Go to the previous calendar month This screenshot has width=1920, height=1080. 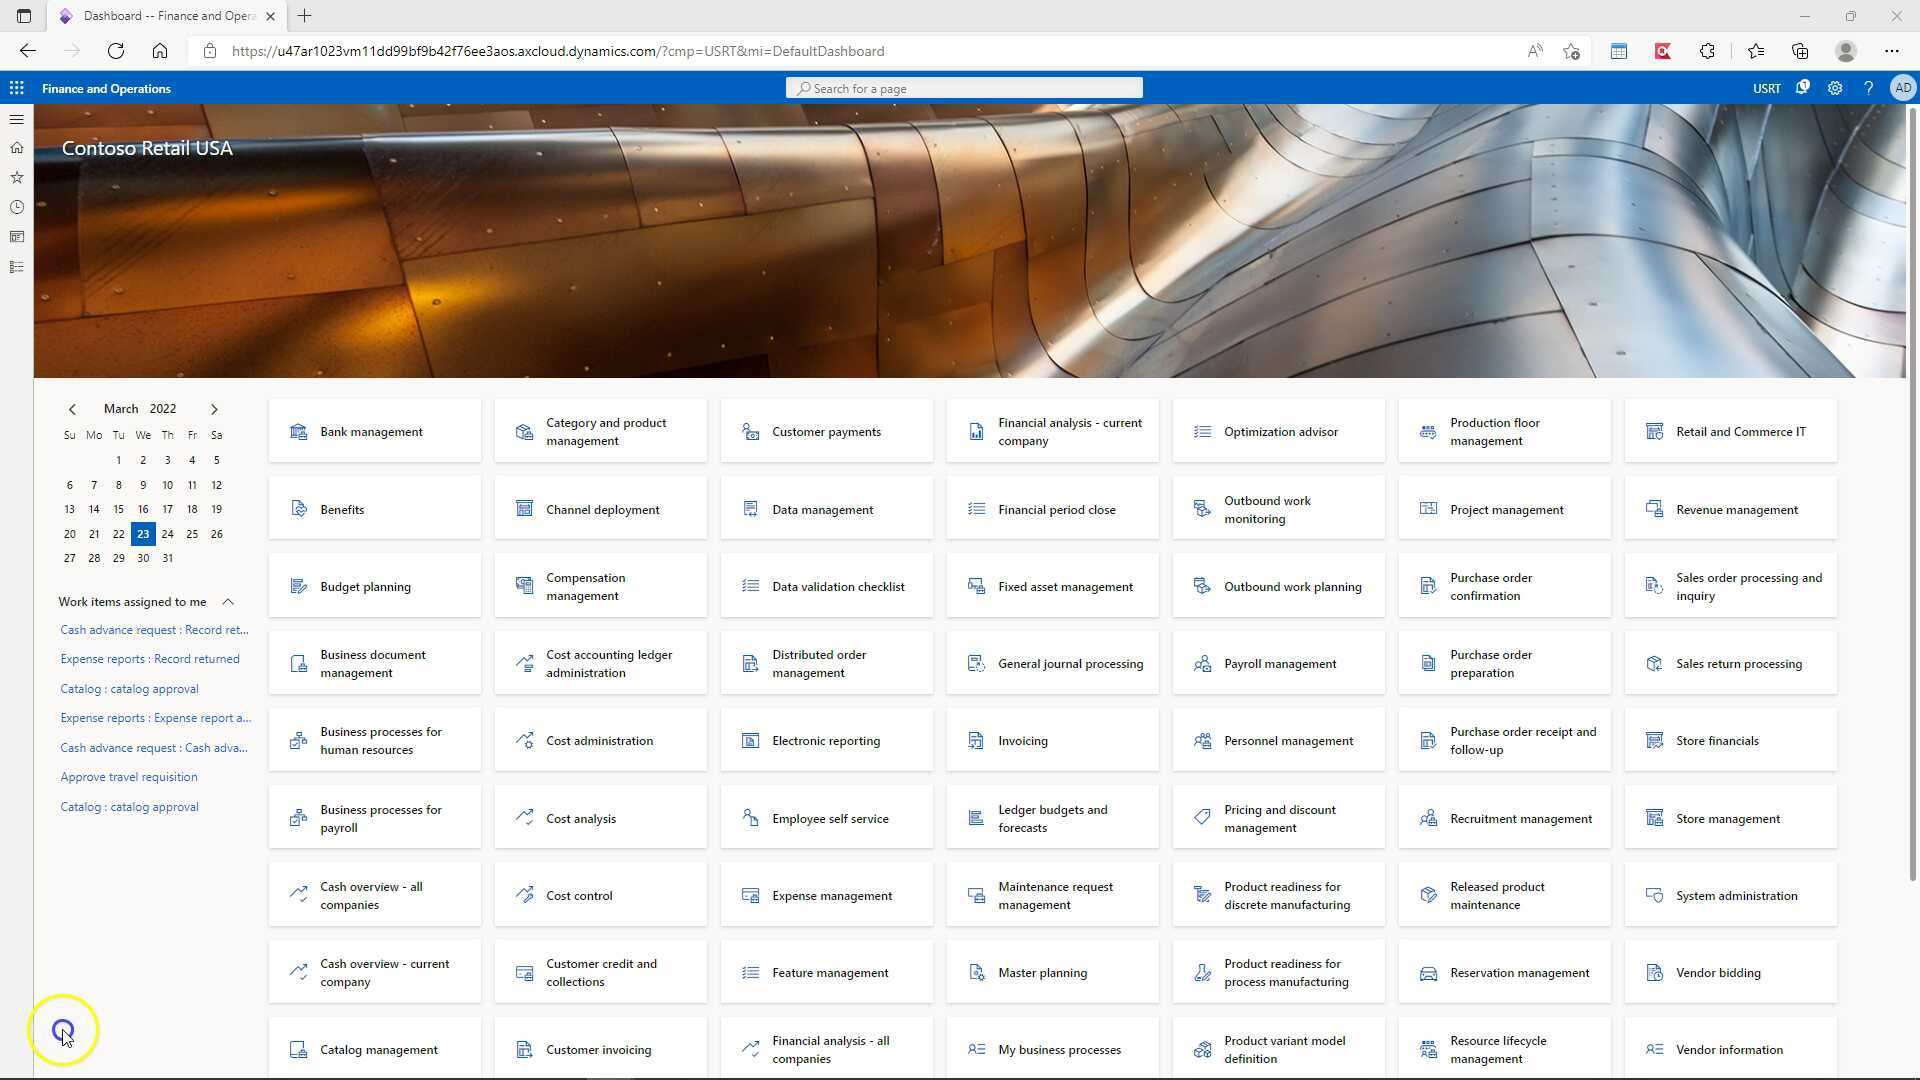click(x=72, y=409)
